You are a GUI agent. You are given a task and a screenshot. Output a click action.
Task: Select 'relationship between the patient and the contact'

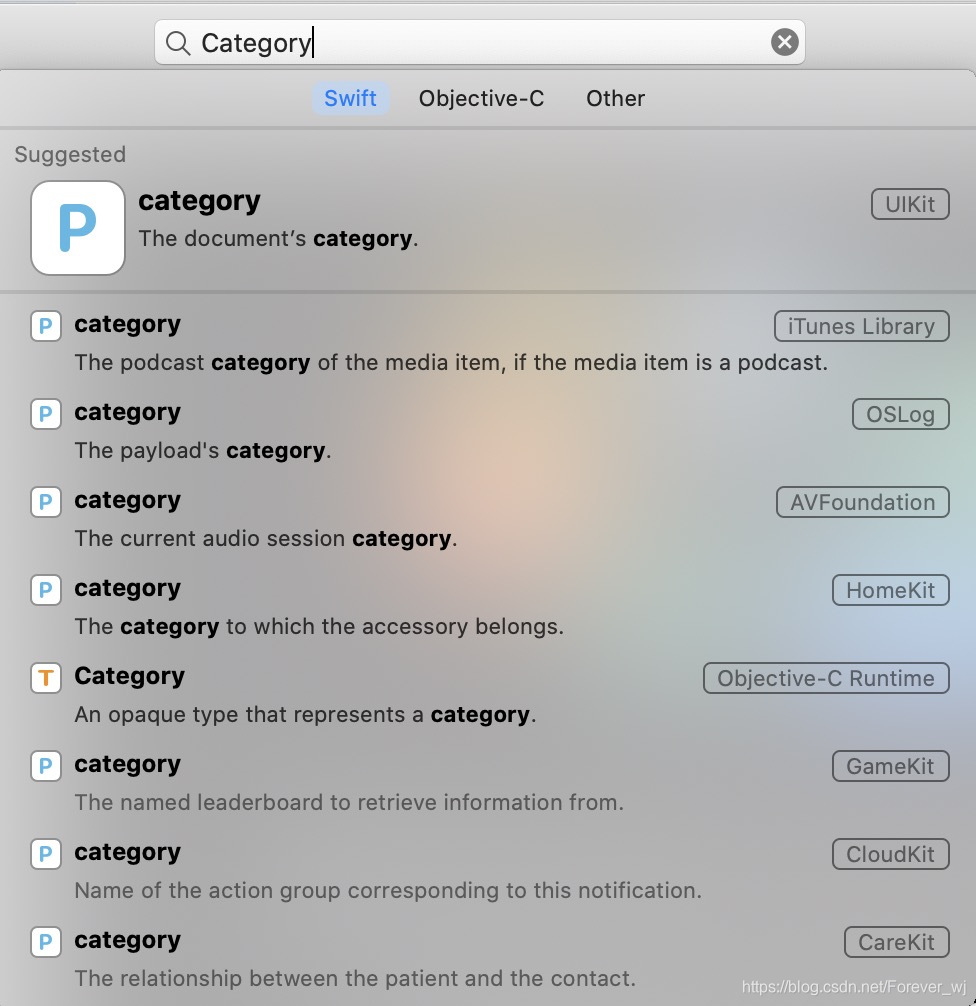pyautogui.click(x=355, y=978)
